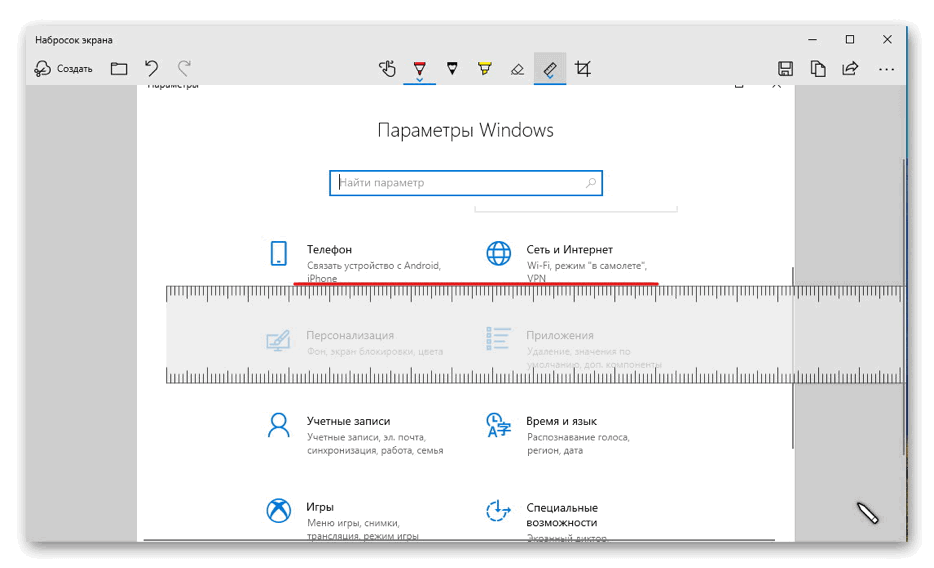
Task: Select the yellow highlighter tool
Action: click(484, 68)
